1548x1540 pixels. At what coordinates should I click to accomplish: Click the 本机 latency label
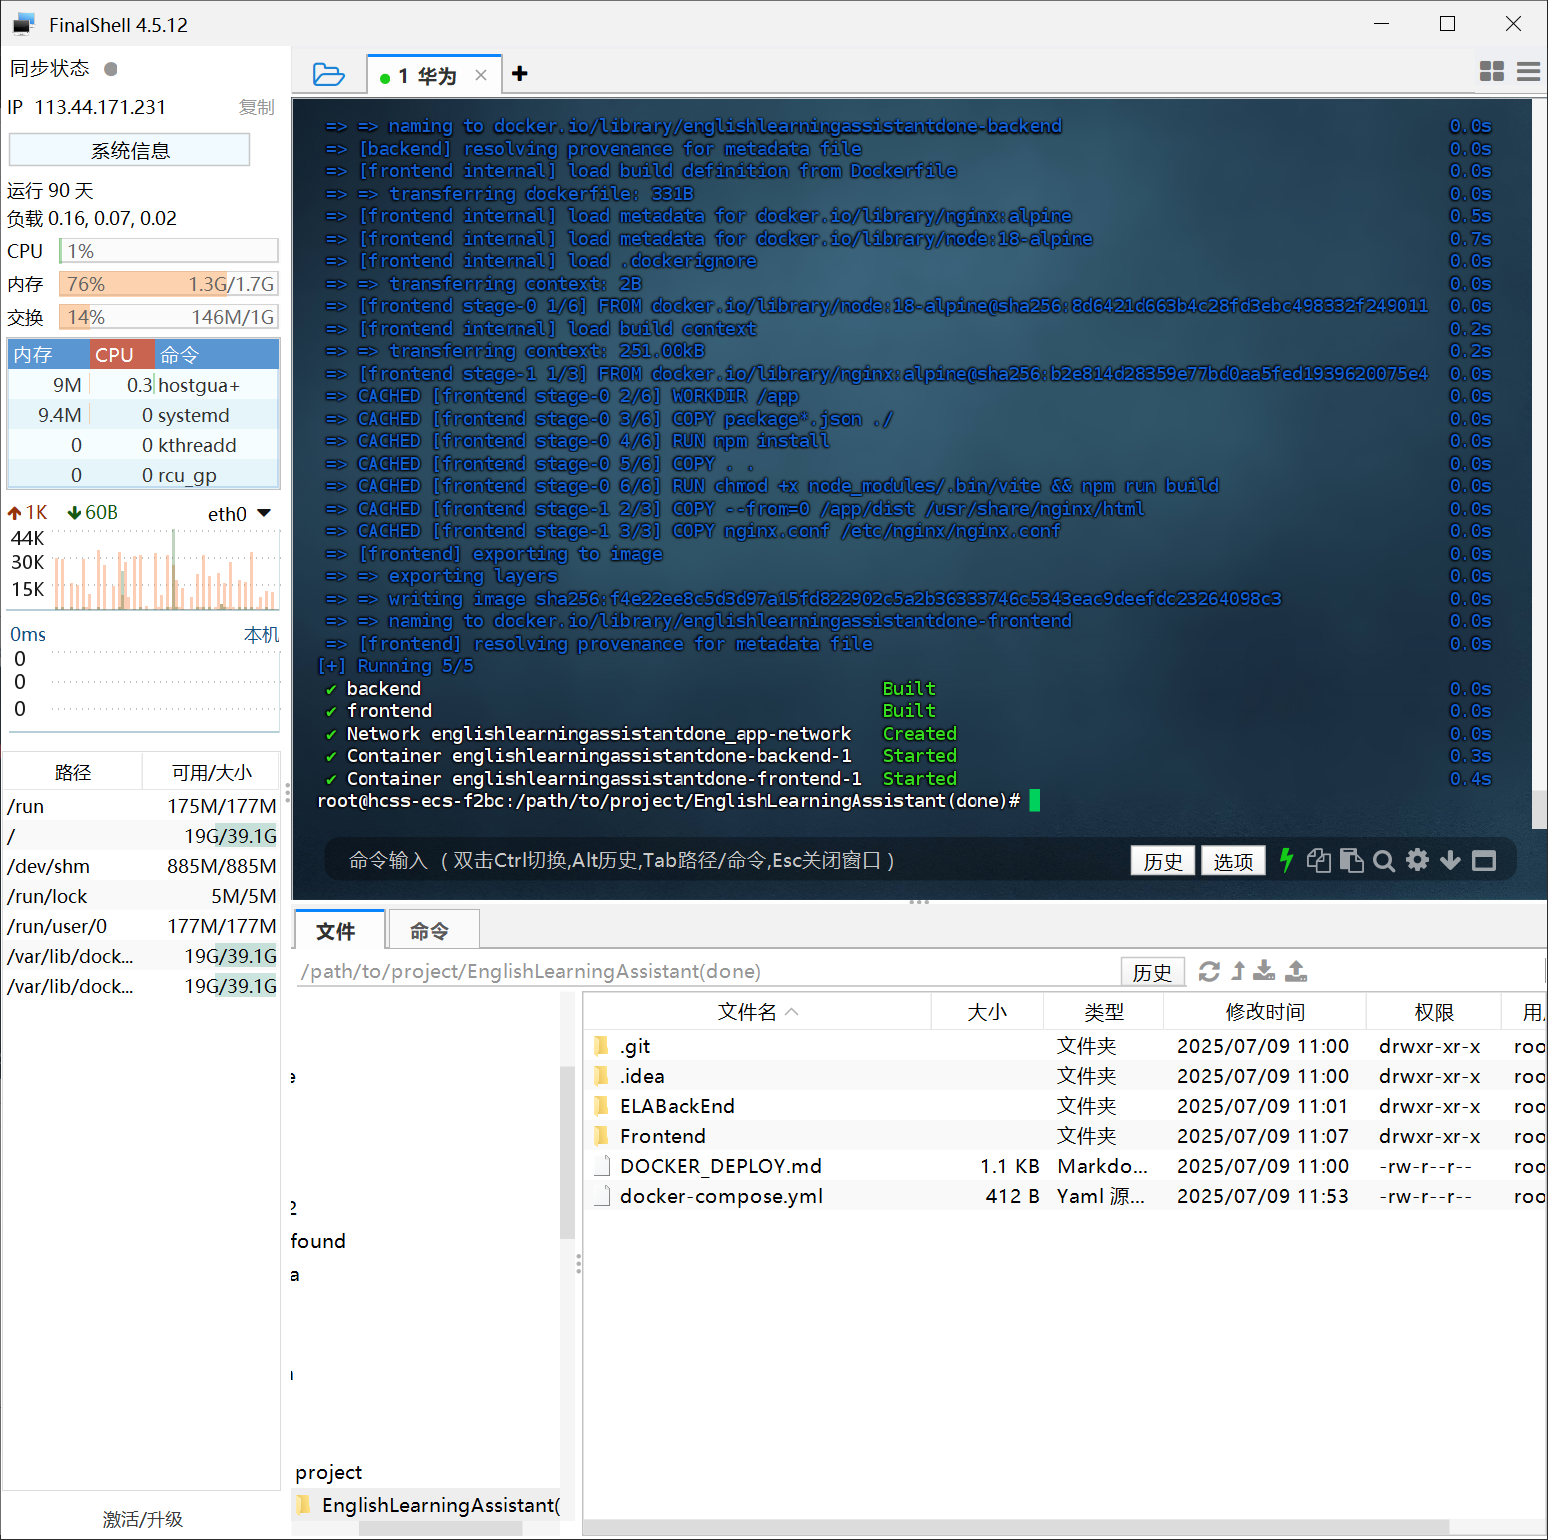click(x=262, y=635)
